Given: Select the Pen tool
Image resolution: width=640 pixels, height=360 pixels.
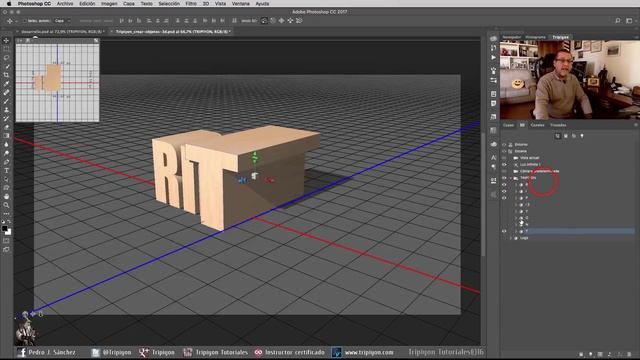Looking at the screenshot, I should click(6, 162).
